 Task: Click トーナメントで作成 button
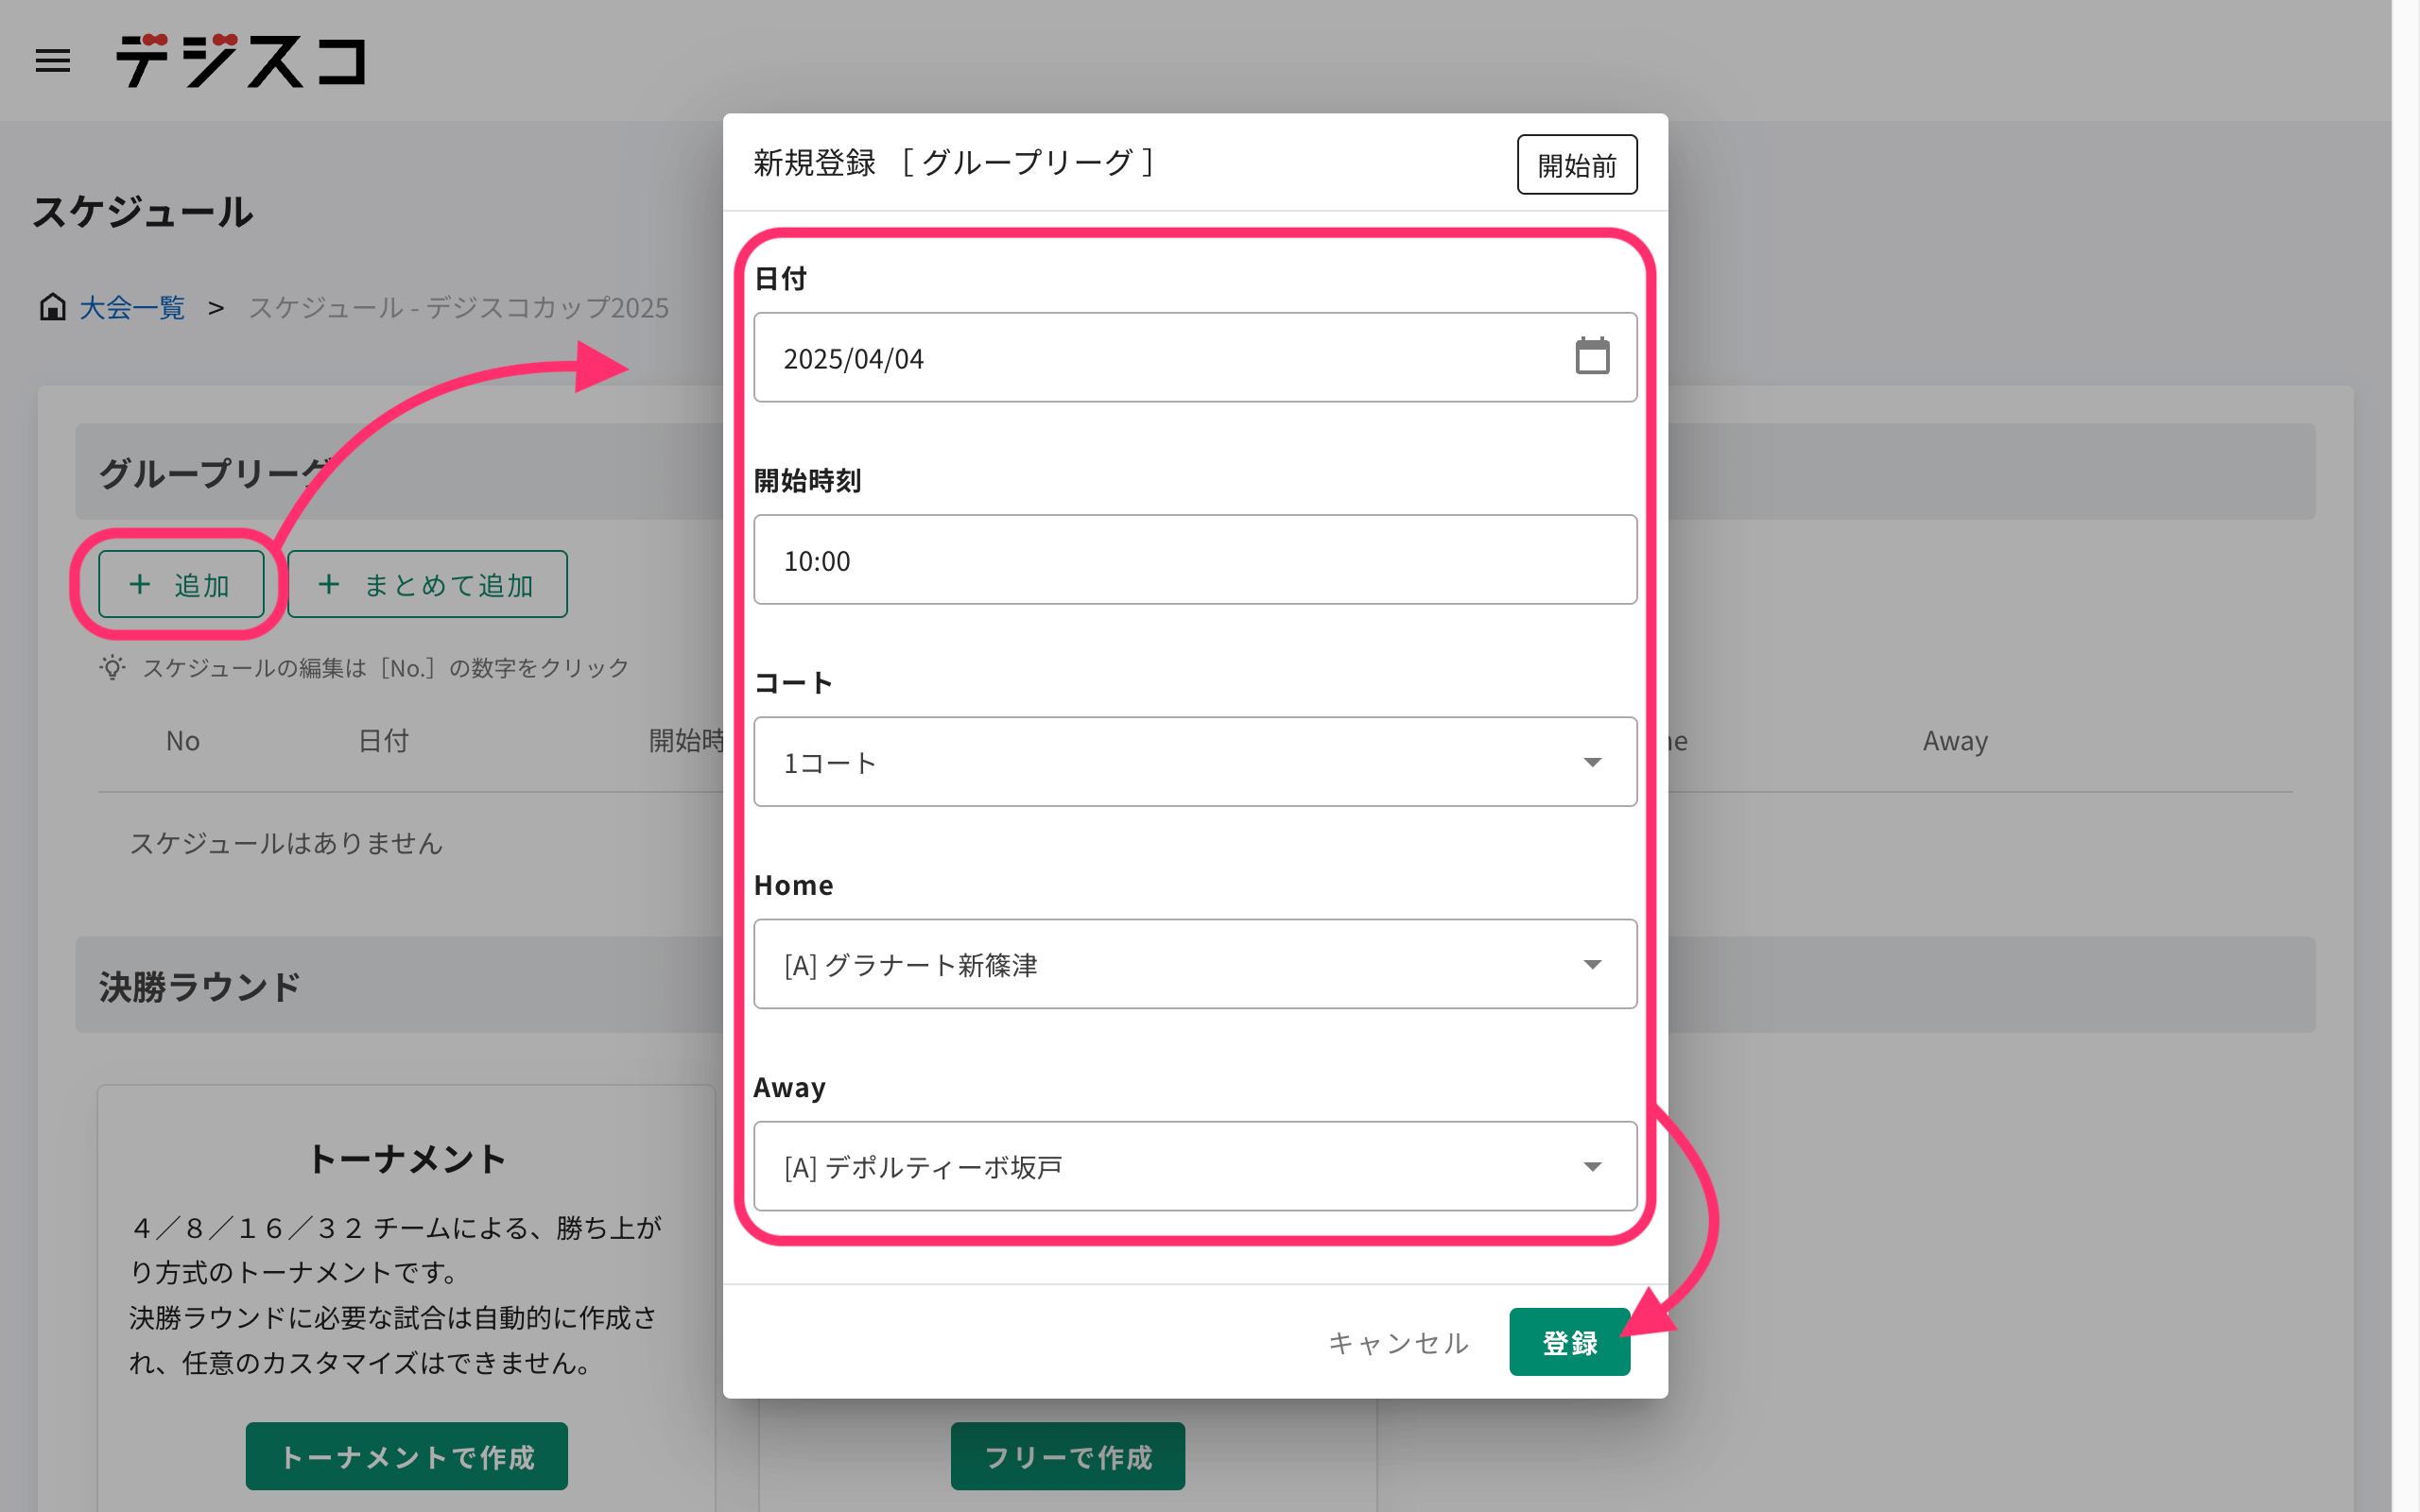pos(406,1456)
